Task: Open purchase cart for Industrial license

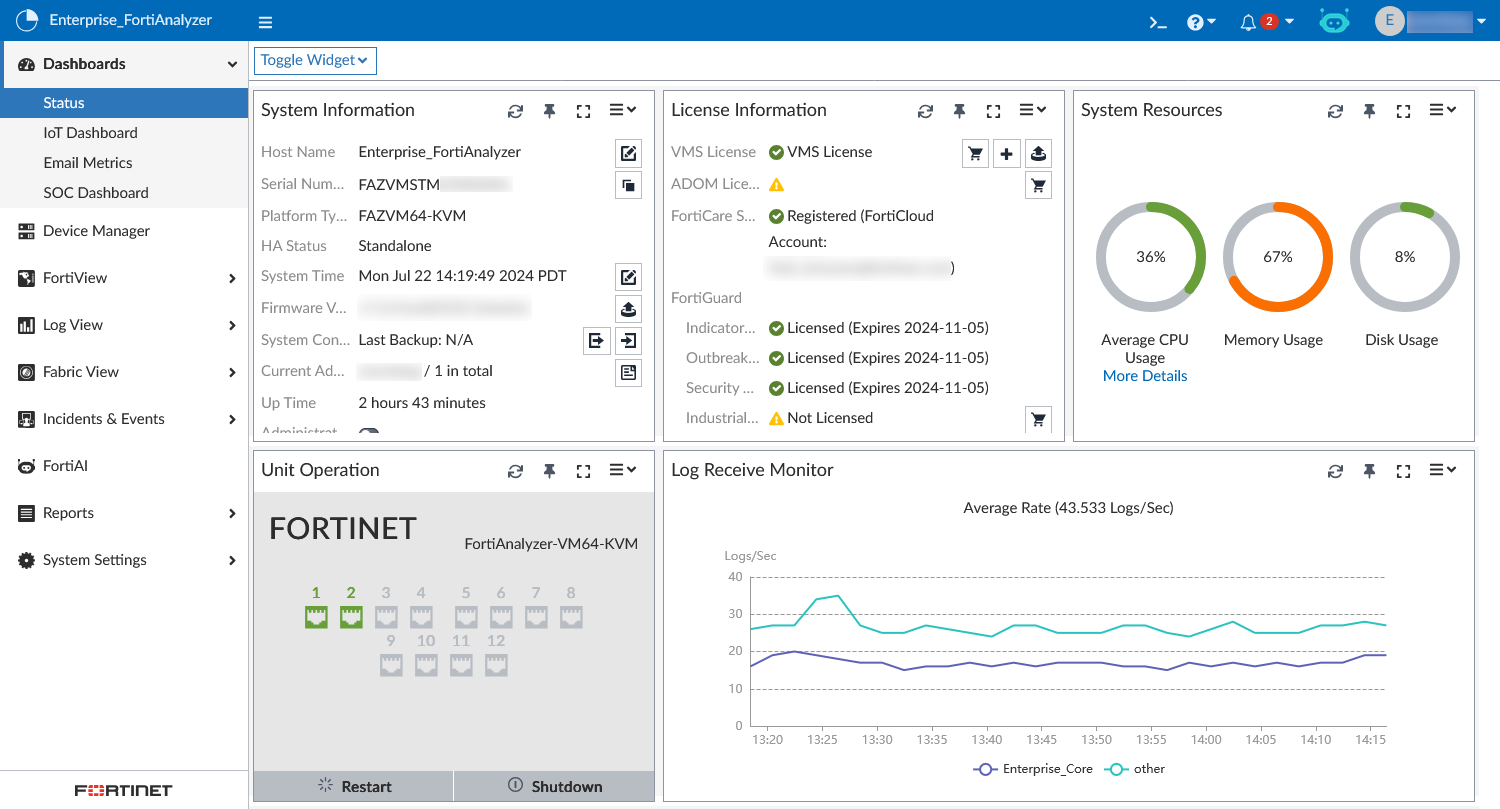Action: tap(1038, 419)
